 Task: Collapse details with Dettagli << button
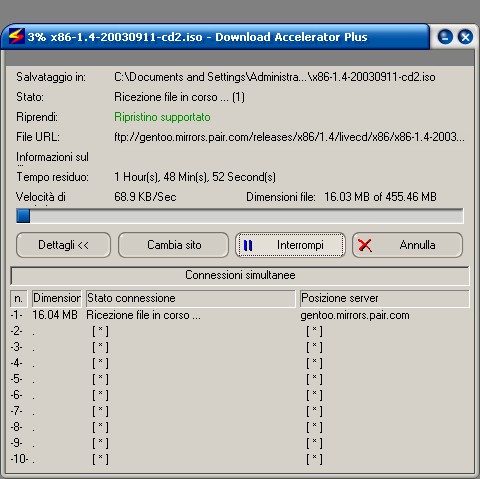63,245
